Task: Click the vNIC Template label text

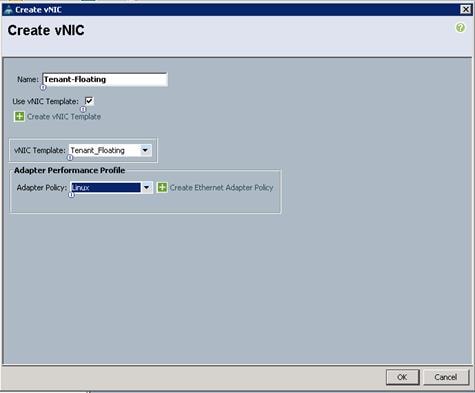Action: click(x=40, y=150)
